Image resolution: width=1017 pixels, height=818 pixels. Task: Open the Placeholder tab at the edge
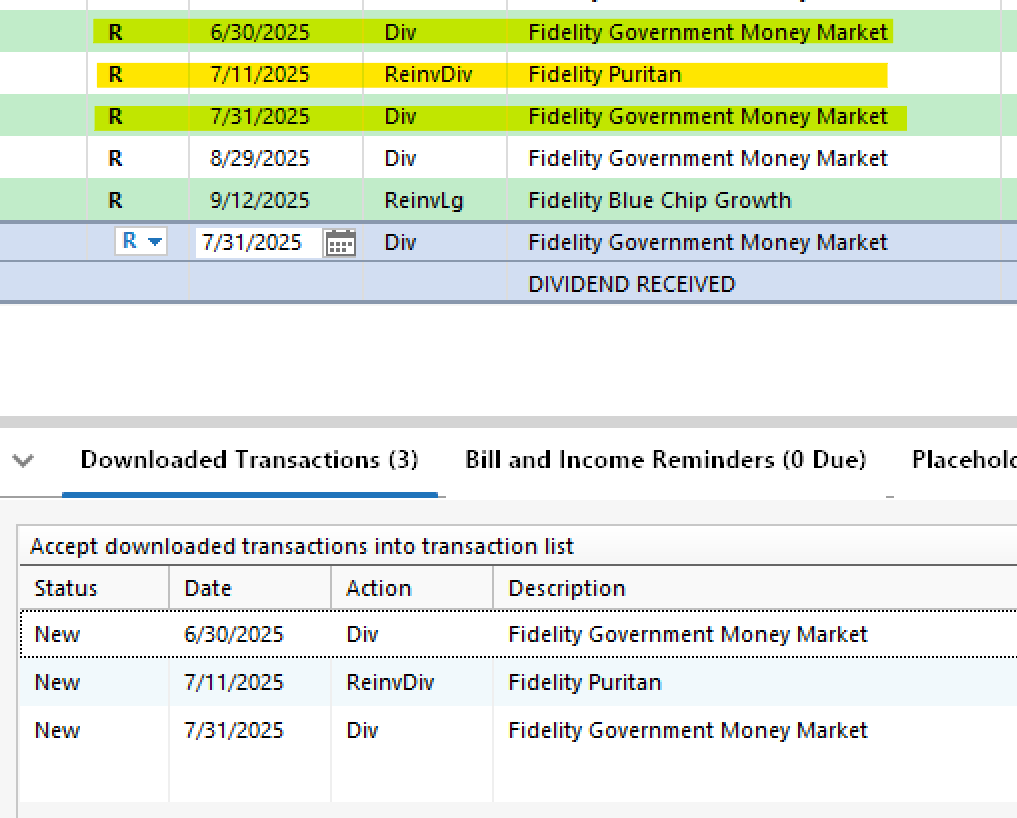click(964, 460)
